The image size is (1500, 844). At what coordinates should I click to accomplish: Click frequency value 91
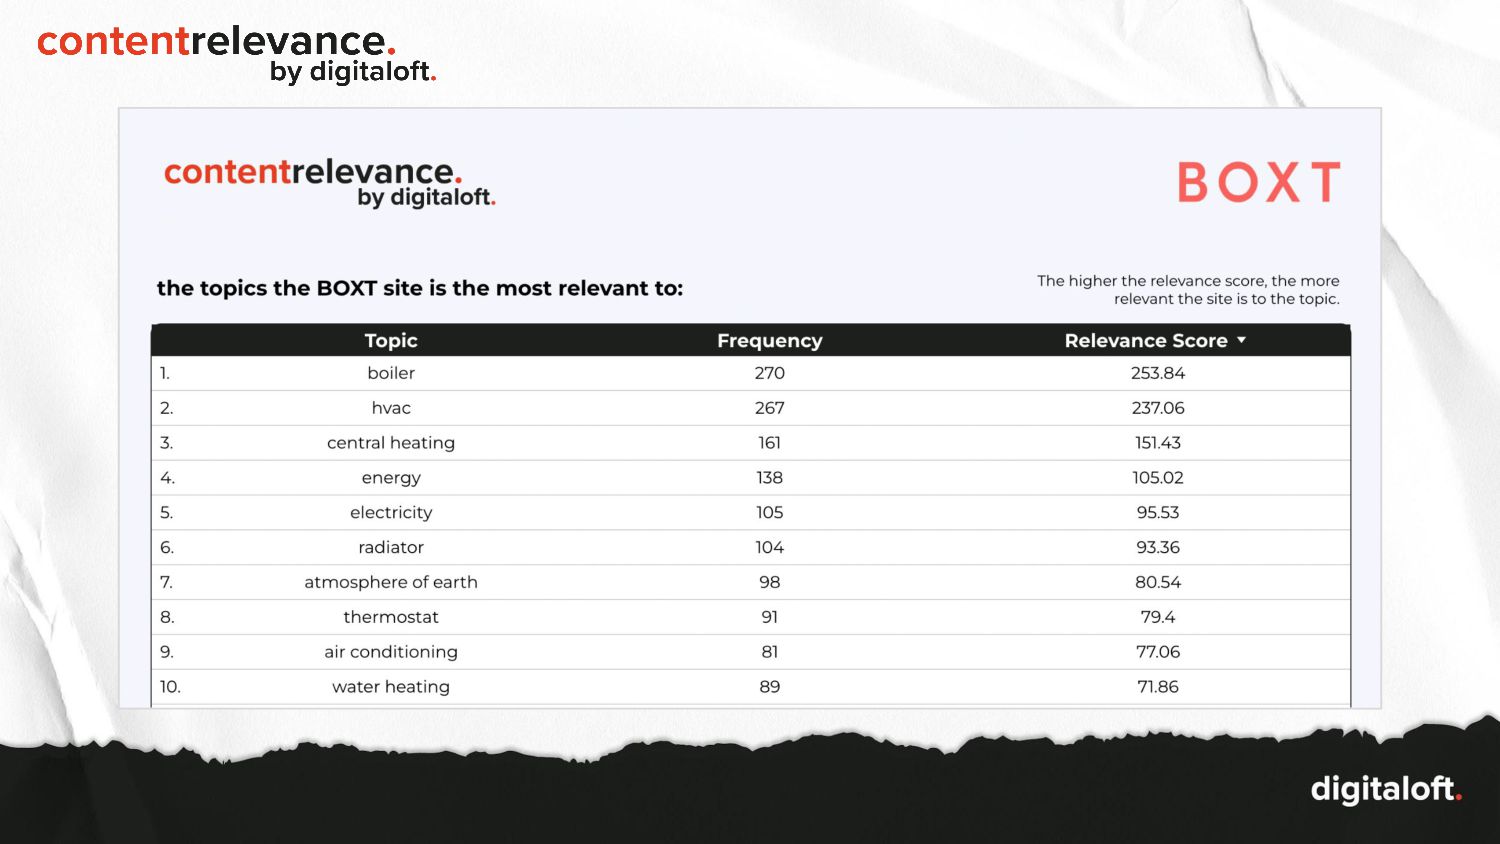pyautogui.click(x=769, y=617)
